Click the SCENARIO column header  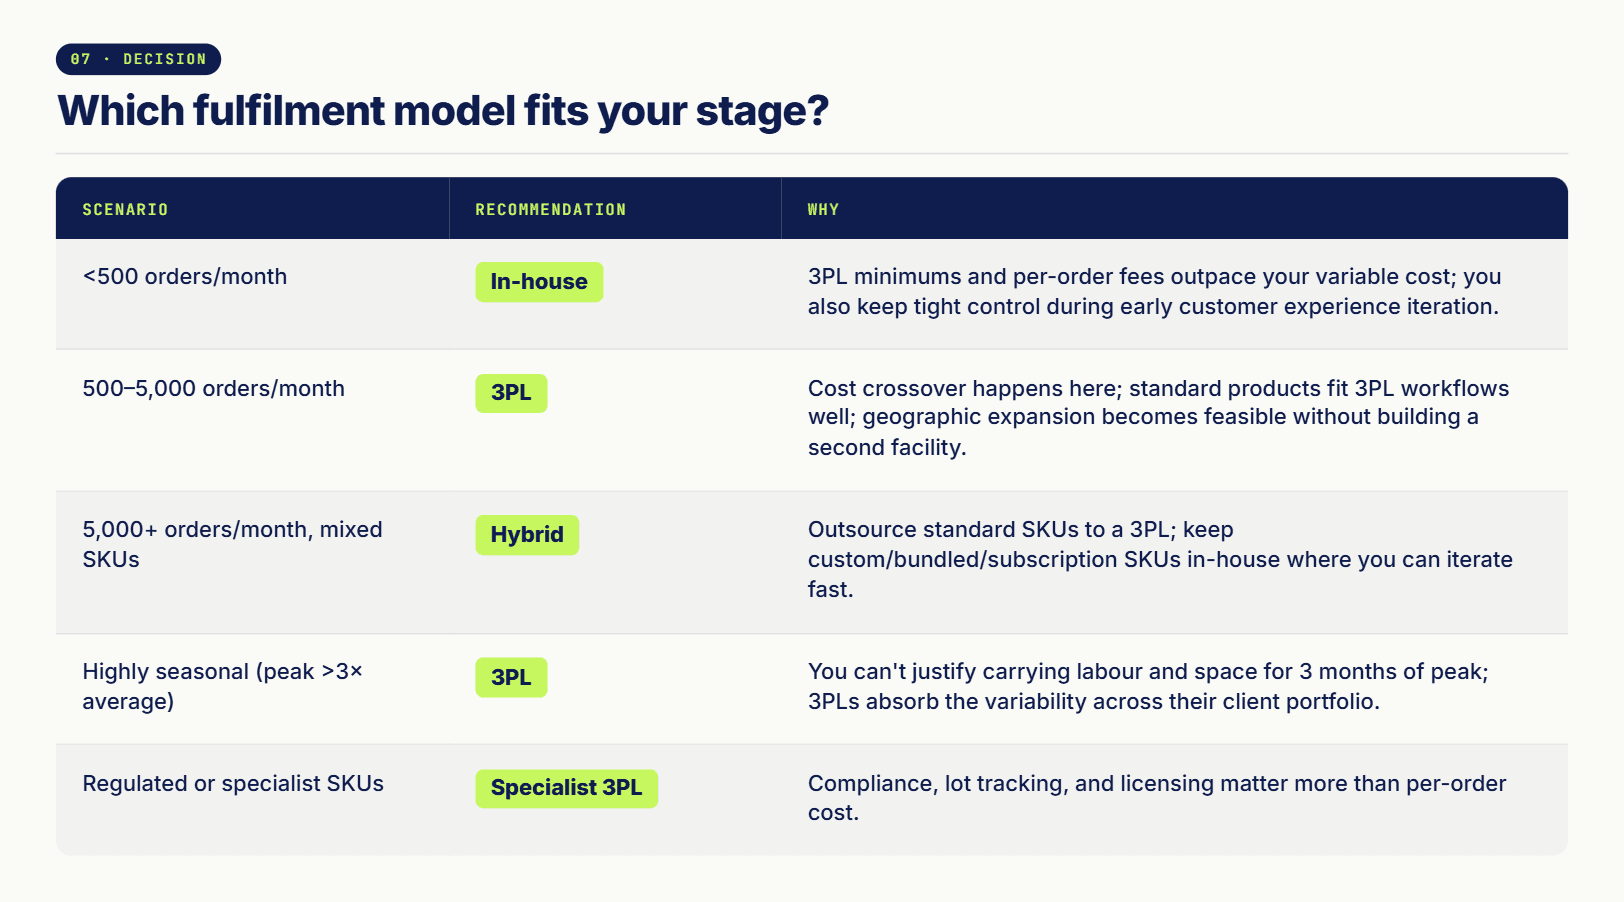pyautogui.click(x=125, y=210)
